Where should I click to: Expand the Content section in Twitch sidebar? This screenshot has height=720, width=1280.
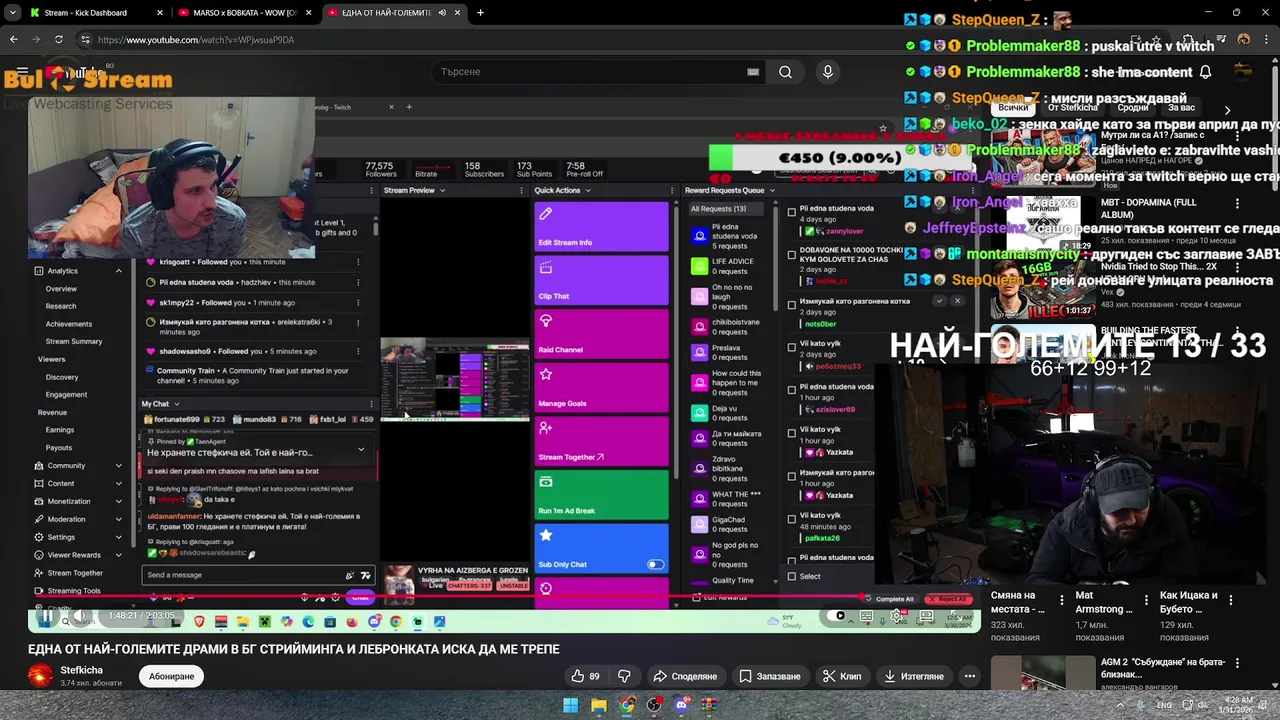[x=118, y=483]
